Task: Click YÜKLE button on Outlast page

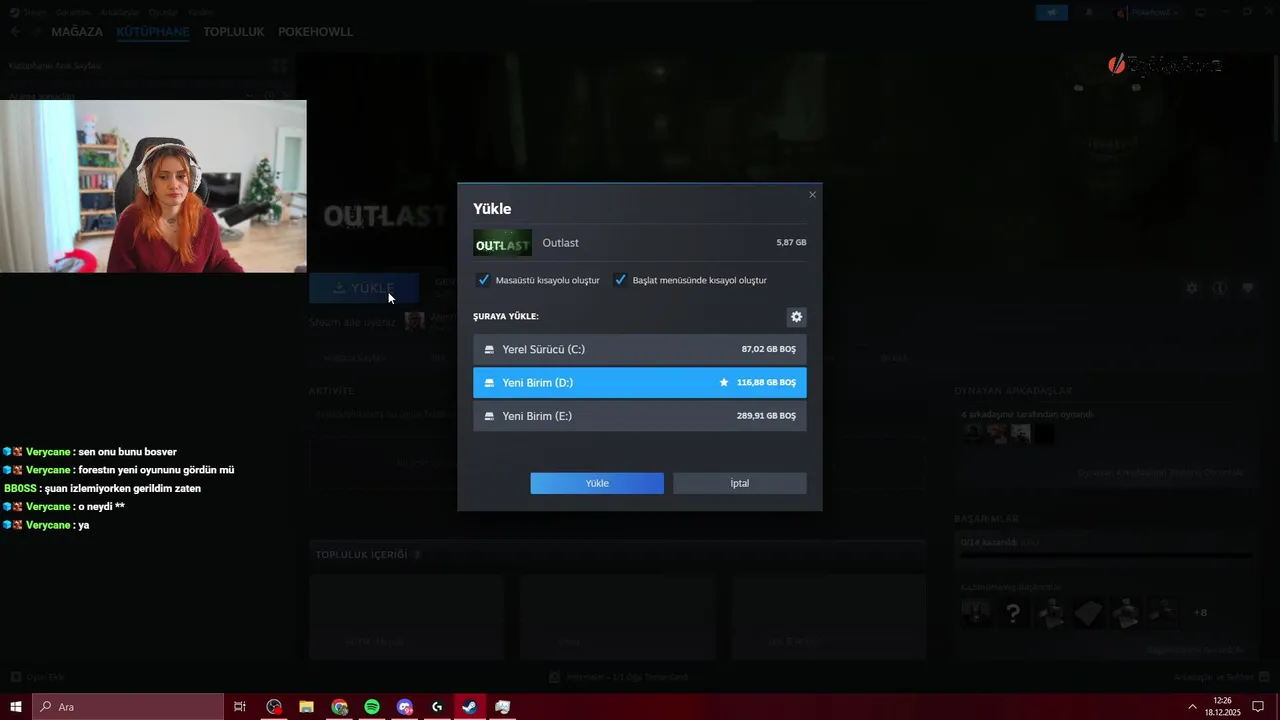Action: click(364, 288)
